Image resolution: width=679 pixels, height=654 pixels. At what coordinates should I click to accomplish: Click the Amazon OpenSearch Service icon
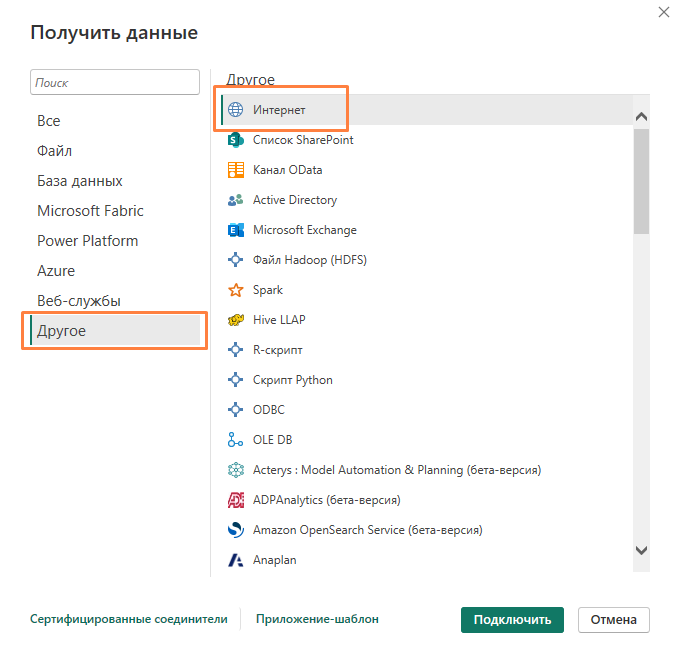tap(236, 530)
